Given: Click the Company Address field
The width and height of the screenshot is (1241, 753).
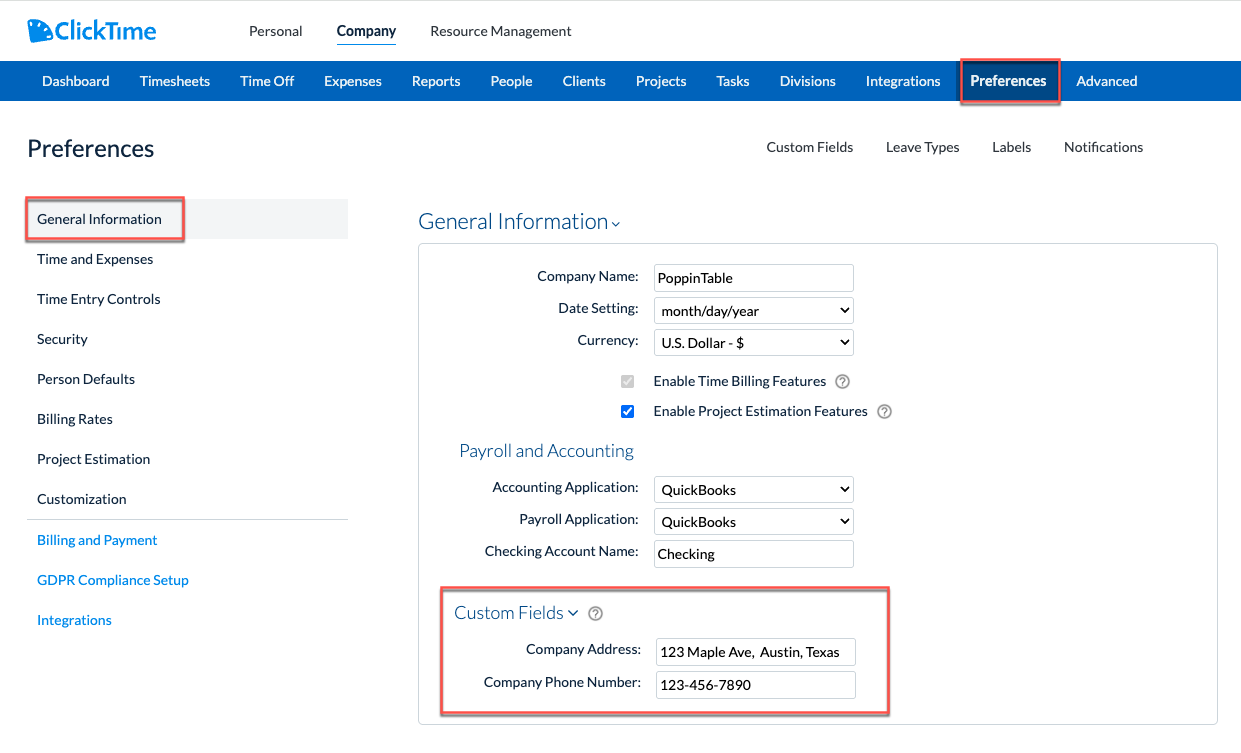Looking at the screenshot, I should coord(756,652).
